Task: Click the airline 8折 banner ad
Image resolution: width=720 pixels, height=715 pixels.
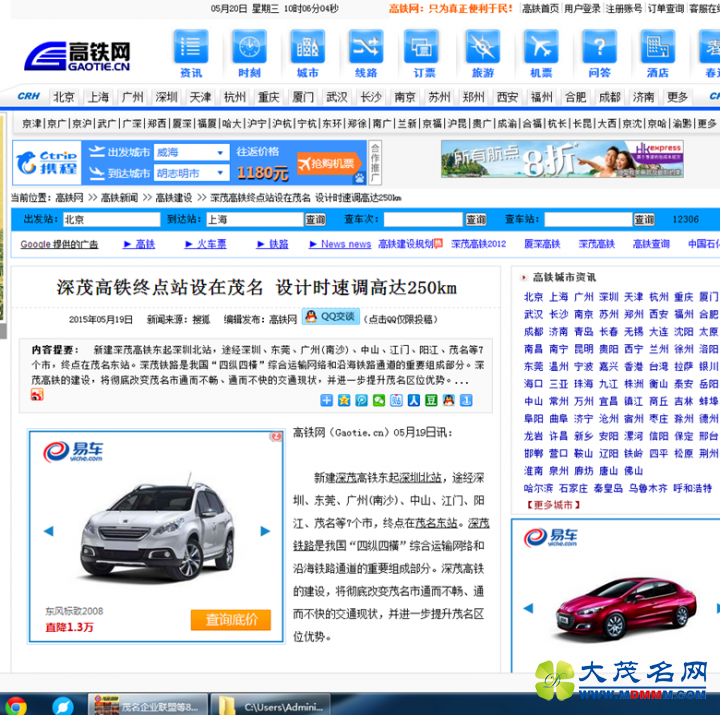Action: tap(562, 159)
